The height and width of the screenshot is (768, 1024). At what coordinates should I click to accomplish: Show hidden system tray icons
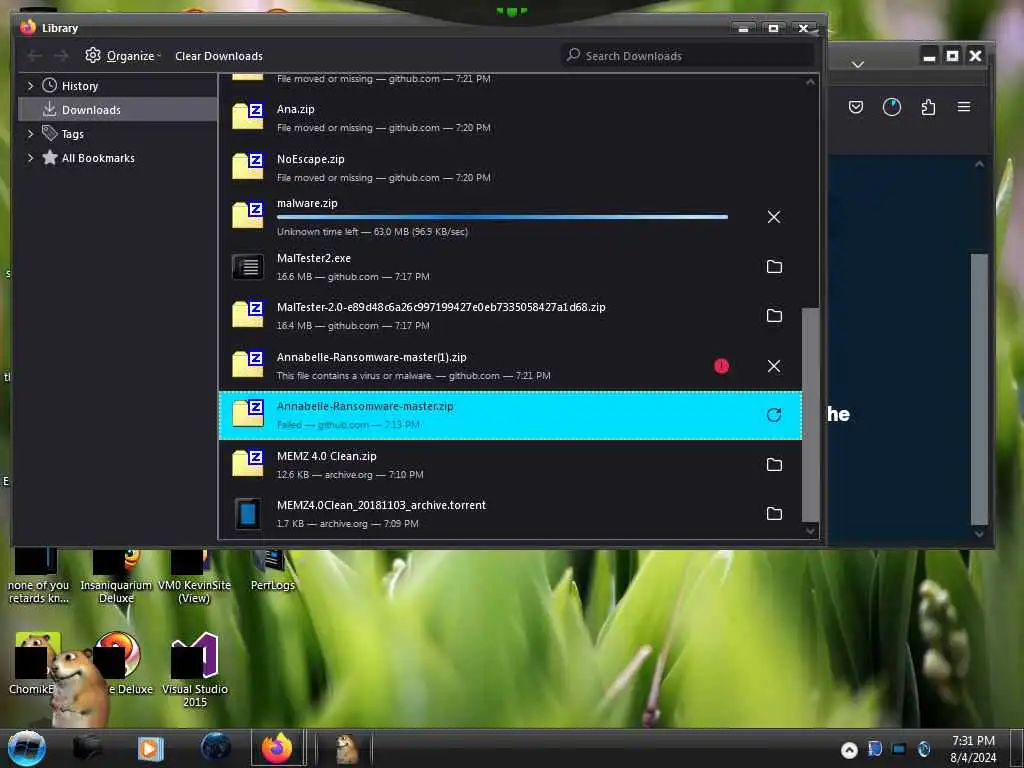[x=849, y=750]
